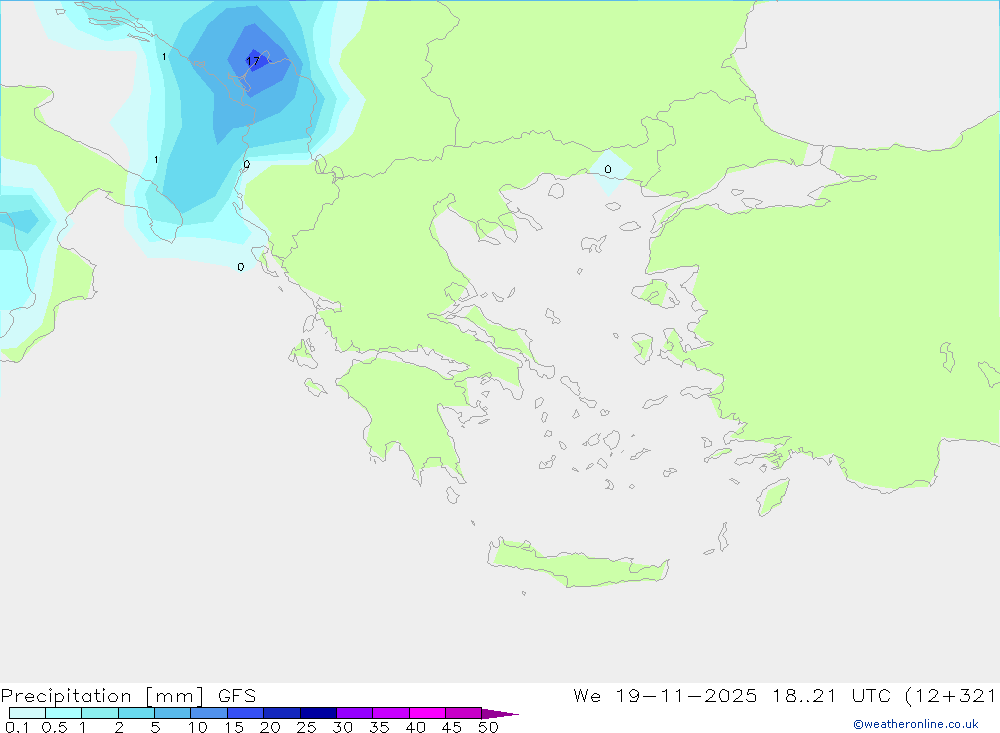The height and width of the screenshot is (733, 1000).
Task: Click the legend swatch between 0.5 and 1
Action: [x=64, y=713]
